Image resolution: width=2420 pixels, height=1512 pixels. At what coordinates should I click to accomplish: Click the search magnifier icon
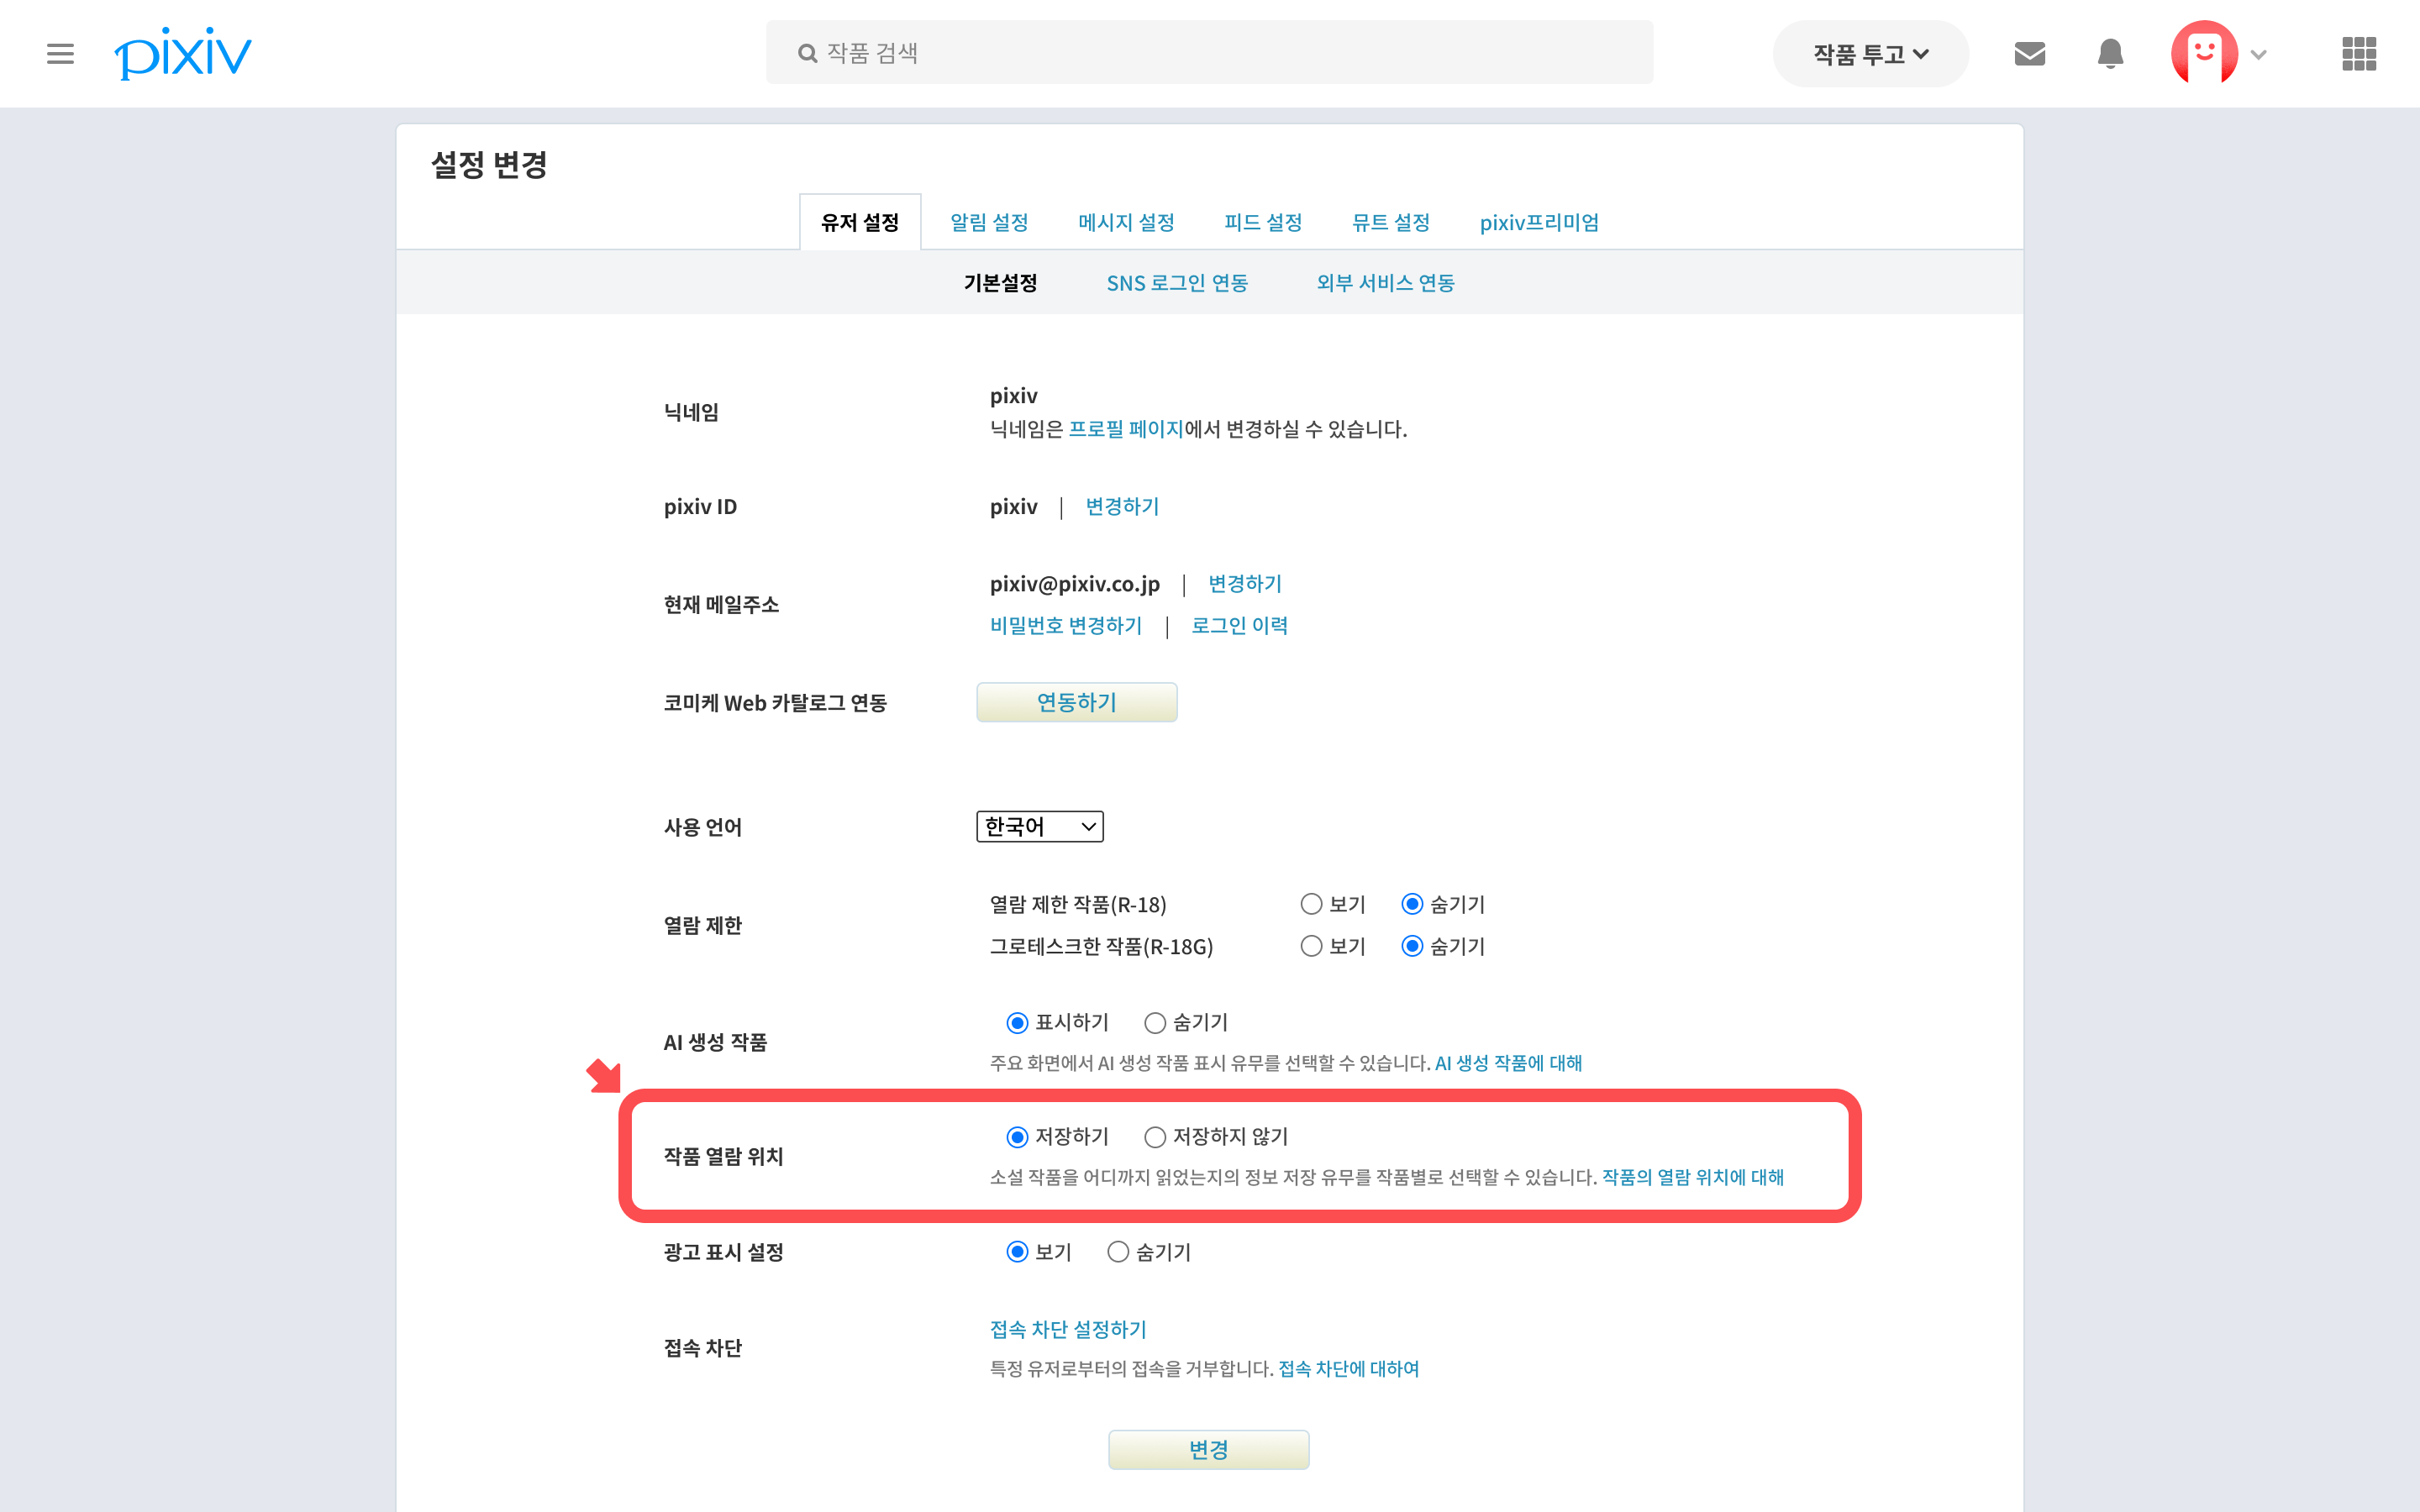click(x=807, y=53)
